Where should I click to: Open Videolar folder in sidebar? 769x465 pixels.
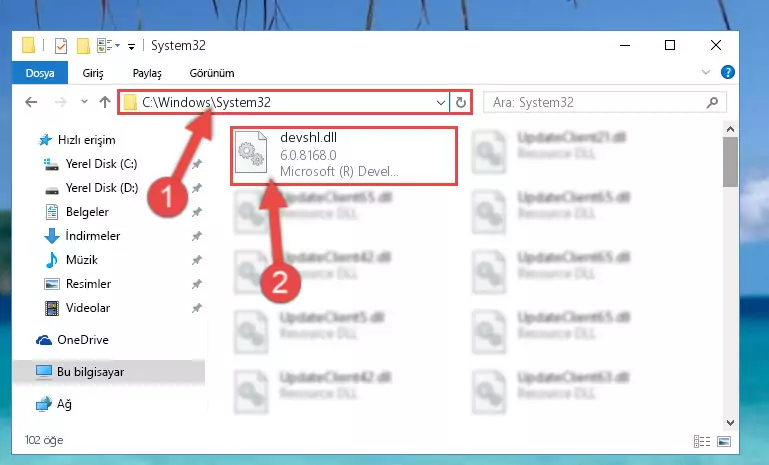[x=77, y=308]
